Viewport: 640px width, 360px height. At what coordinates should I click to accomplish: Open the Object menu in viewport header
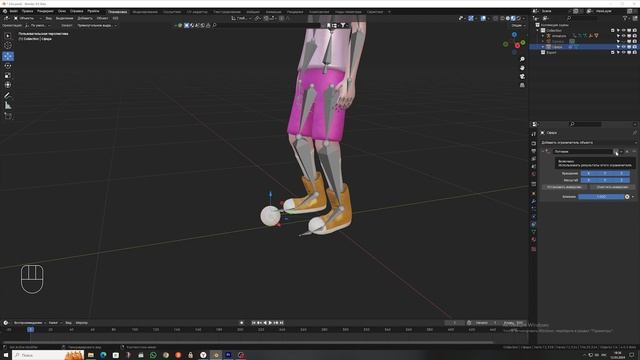[x=102, y=18]
